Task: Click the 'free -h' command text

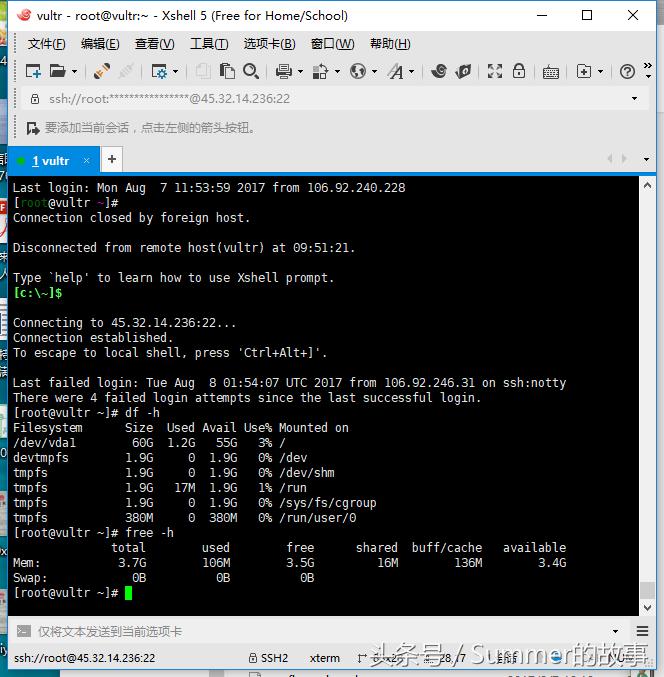Action: coord(149,533)
